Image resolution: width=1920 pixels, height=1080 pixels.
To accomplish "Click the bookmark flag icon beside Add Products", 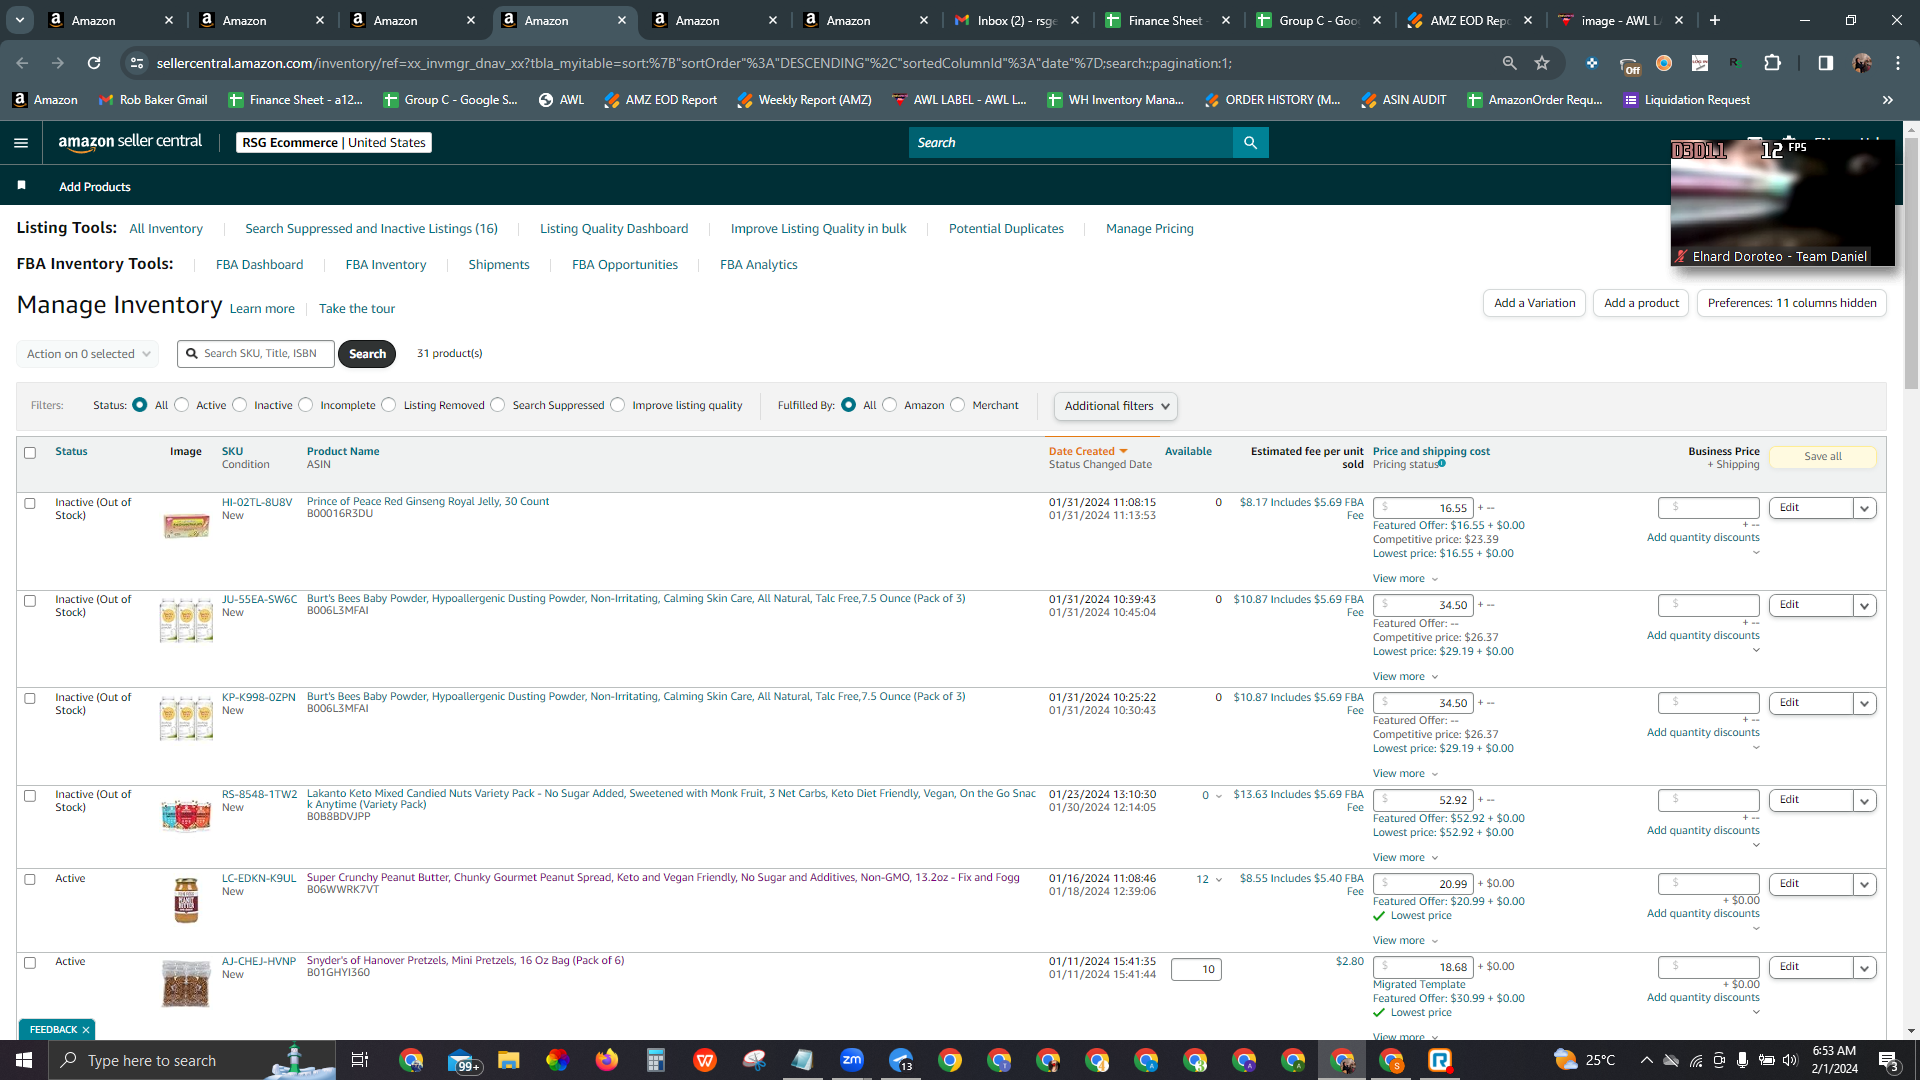I will [21, 186].
